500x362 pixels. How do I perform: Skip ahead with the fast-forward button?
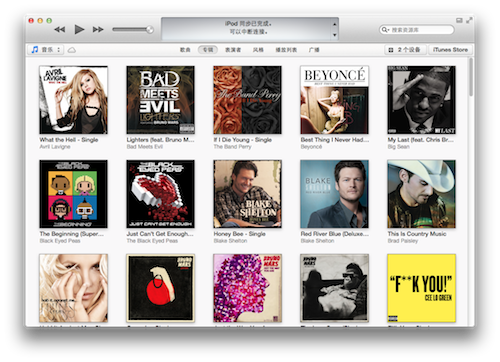(x=98, y=30)
